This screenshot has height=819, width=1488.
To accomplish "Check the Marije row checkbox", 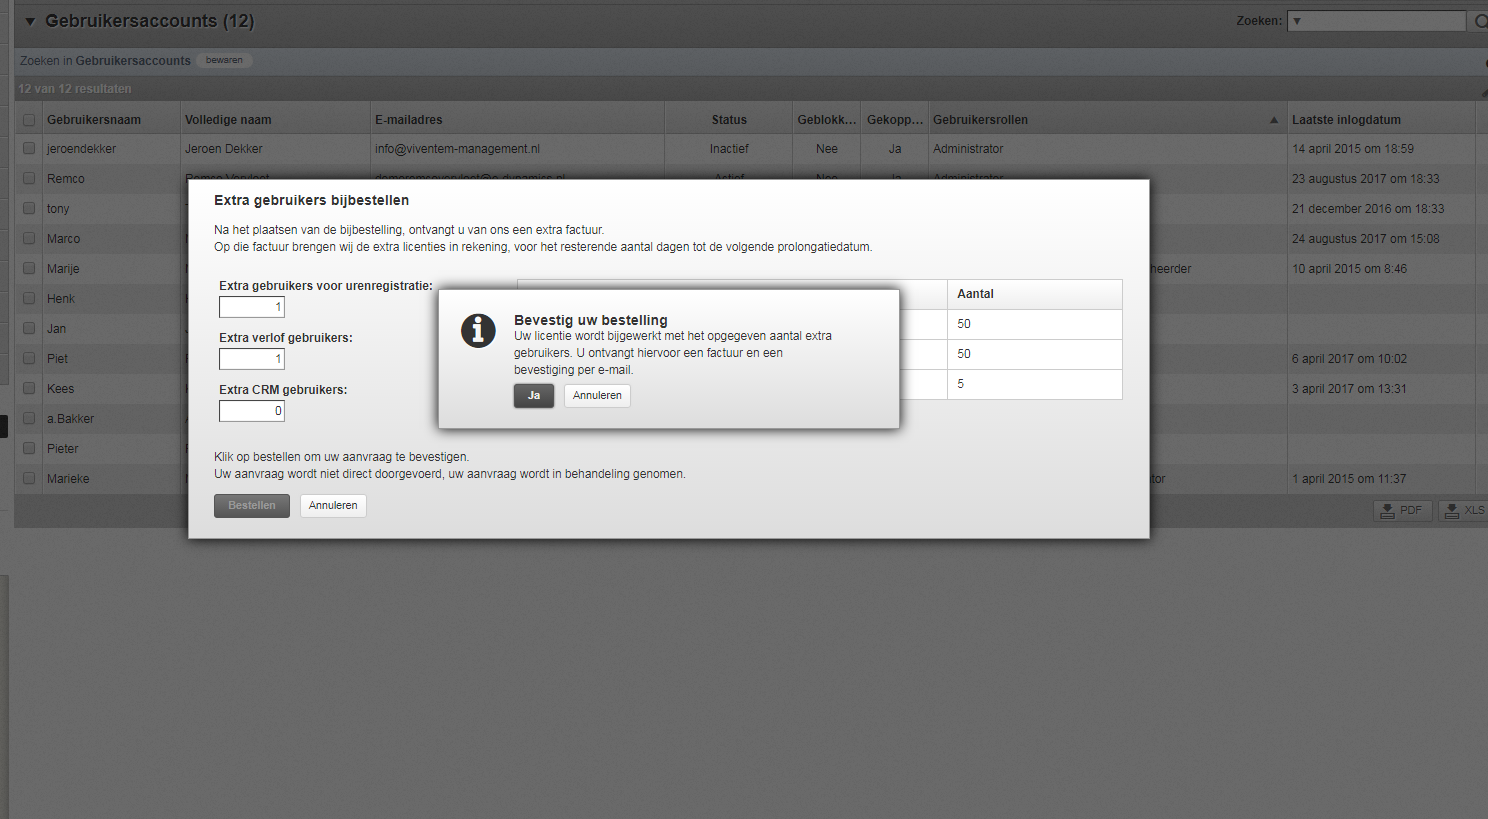I will click(29, 268).
